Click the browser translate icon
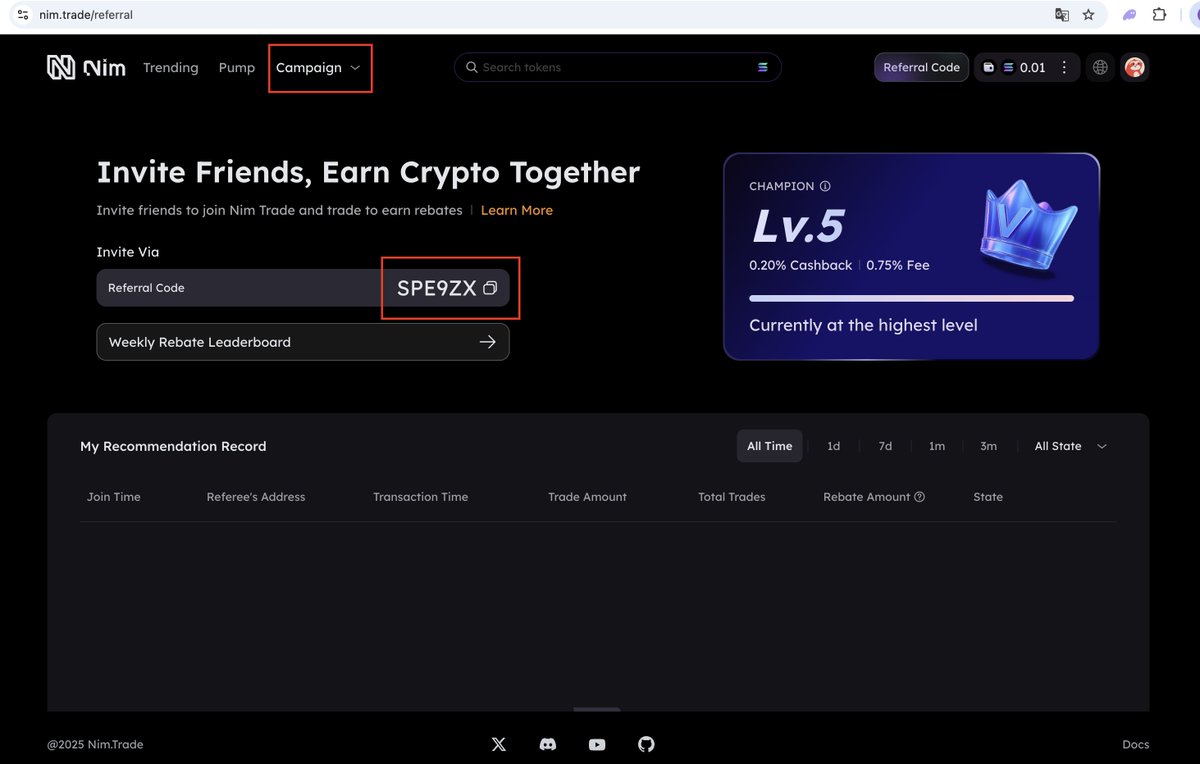 (1062, 15)
